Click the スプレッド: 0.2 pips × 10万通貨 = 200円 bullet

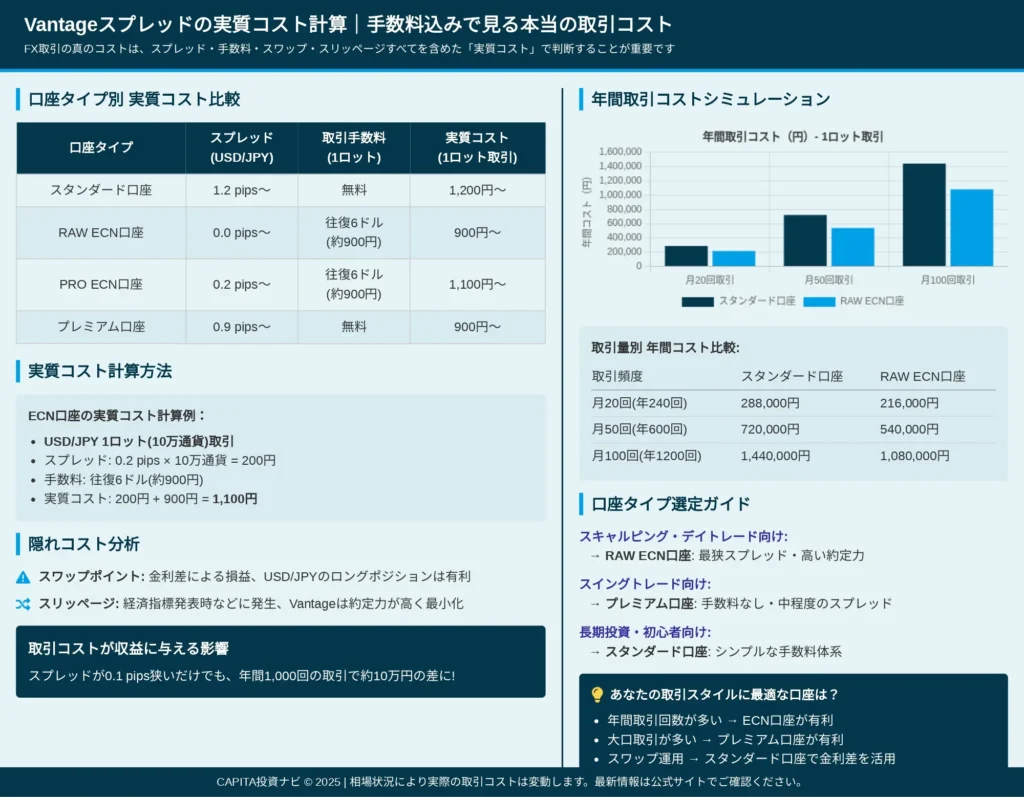[160, 461]
